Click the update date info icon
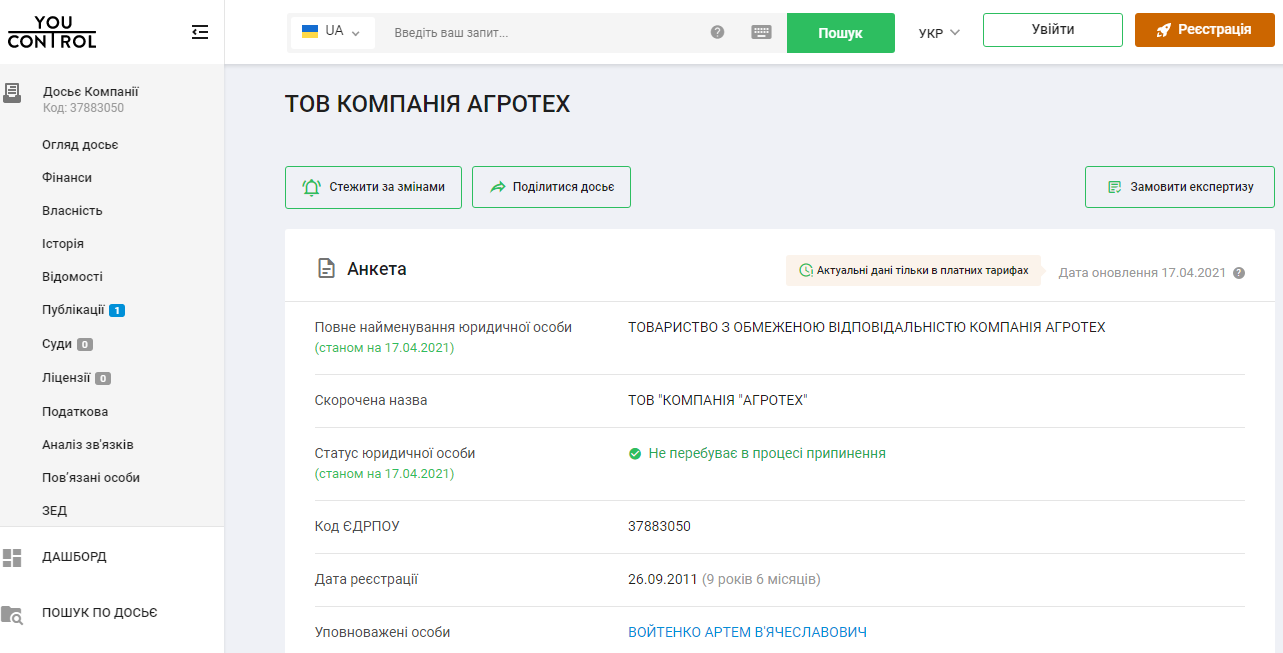This screenshot has height=653, width=1283. (x=1239, y=273)
